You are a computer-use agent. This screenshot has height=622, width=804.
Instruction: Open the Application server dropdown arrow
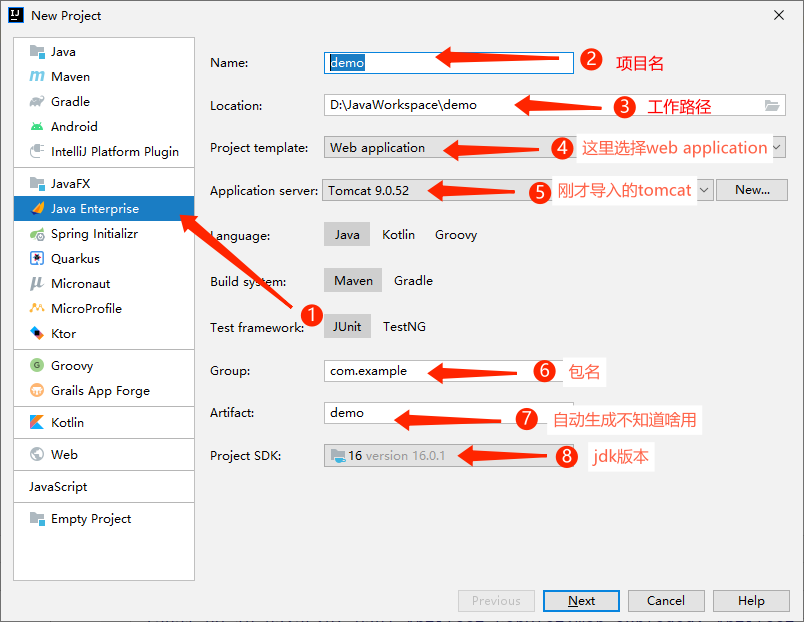705,190
